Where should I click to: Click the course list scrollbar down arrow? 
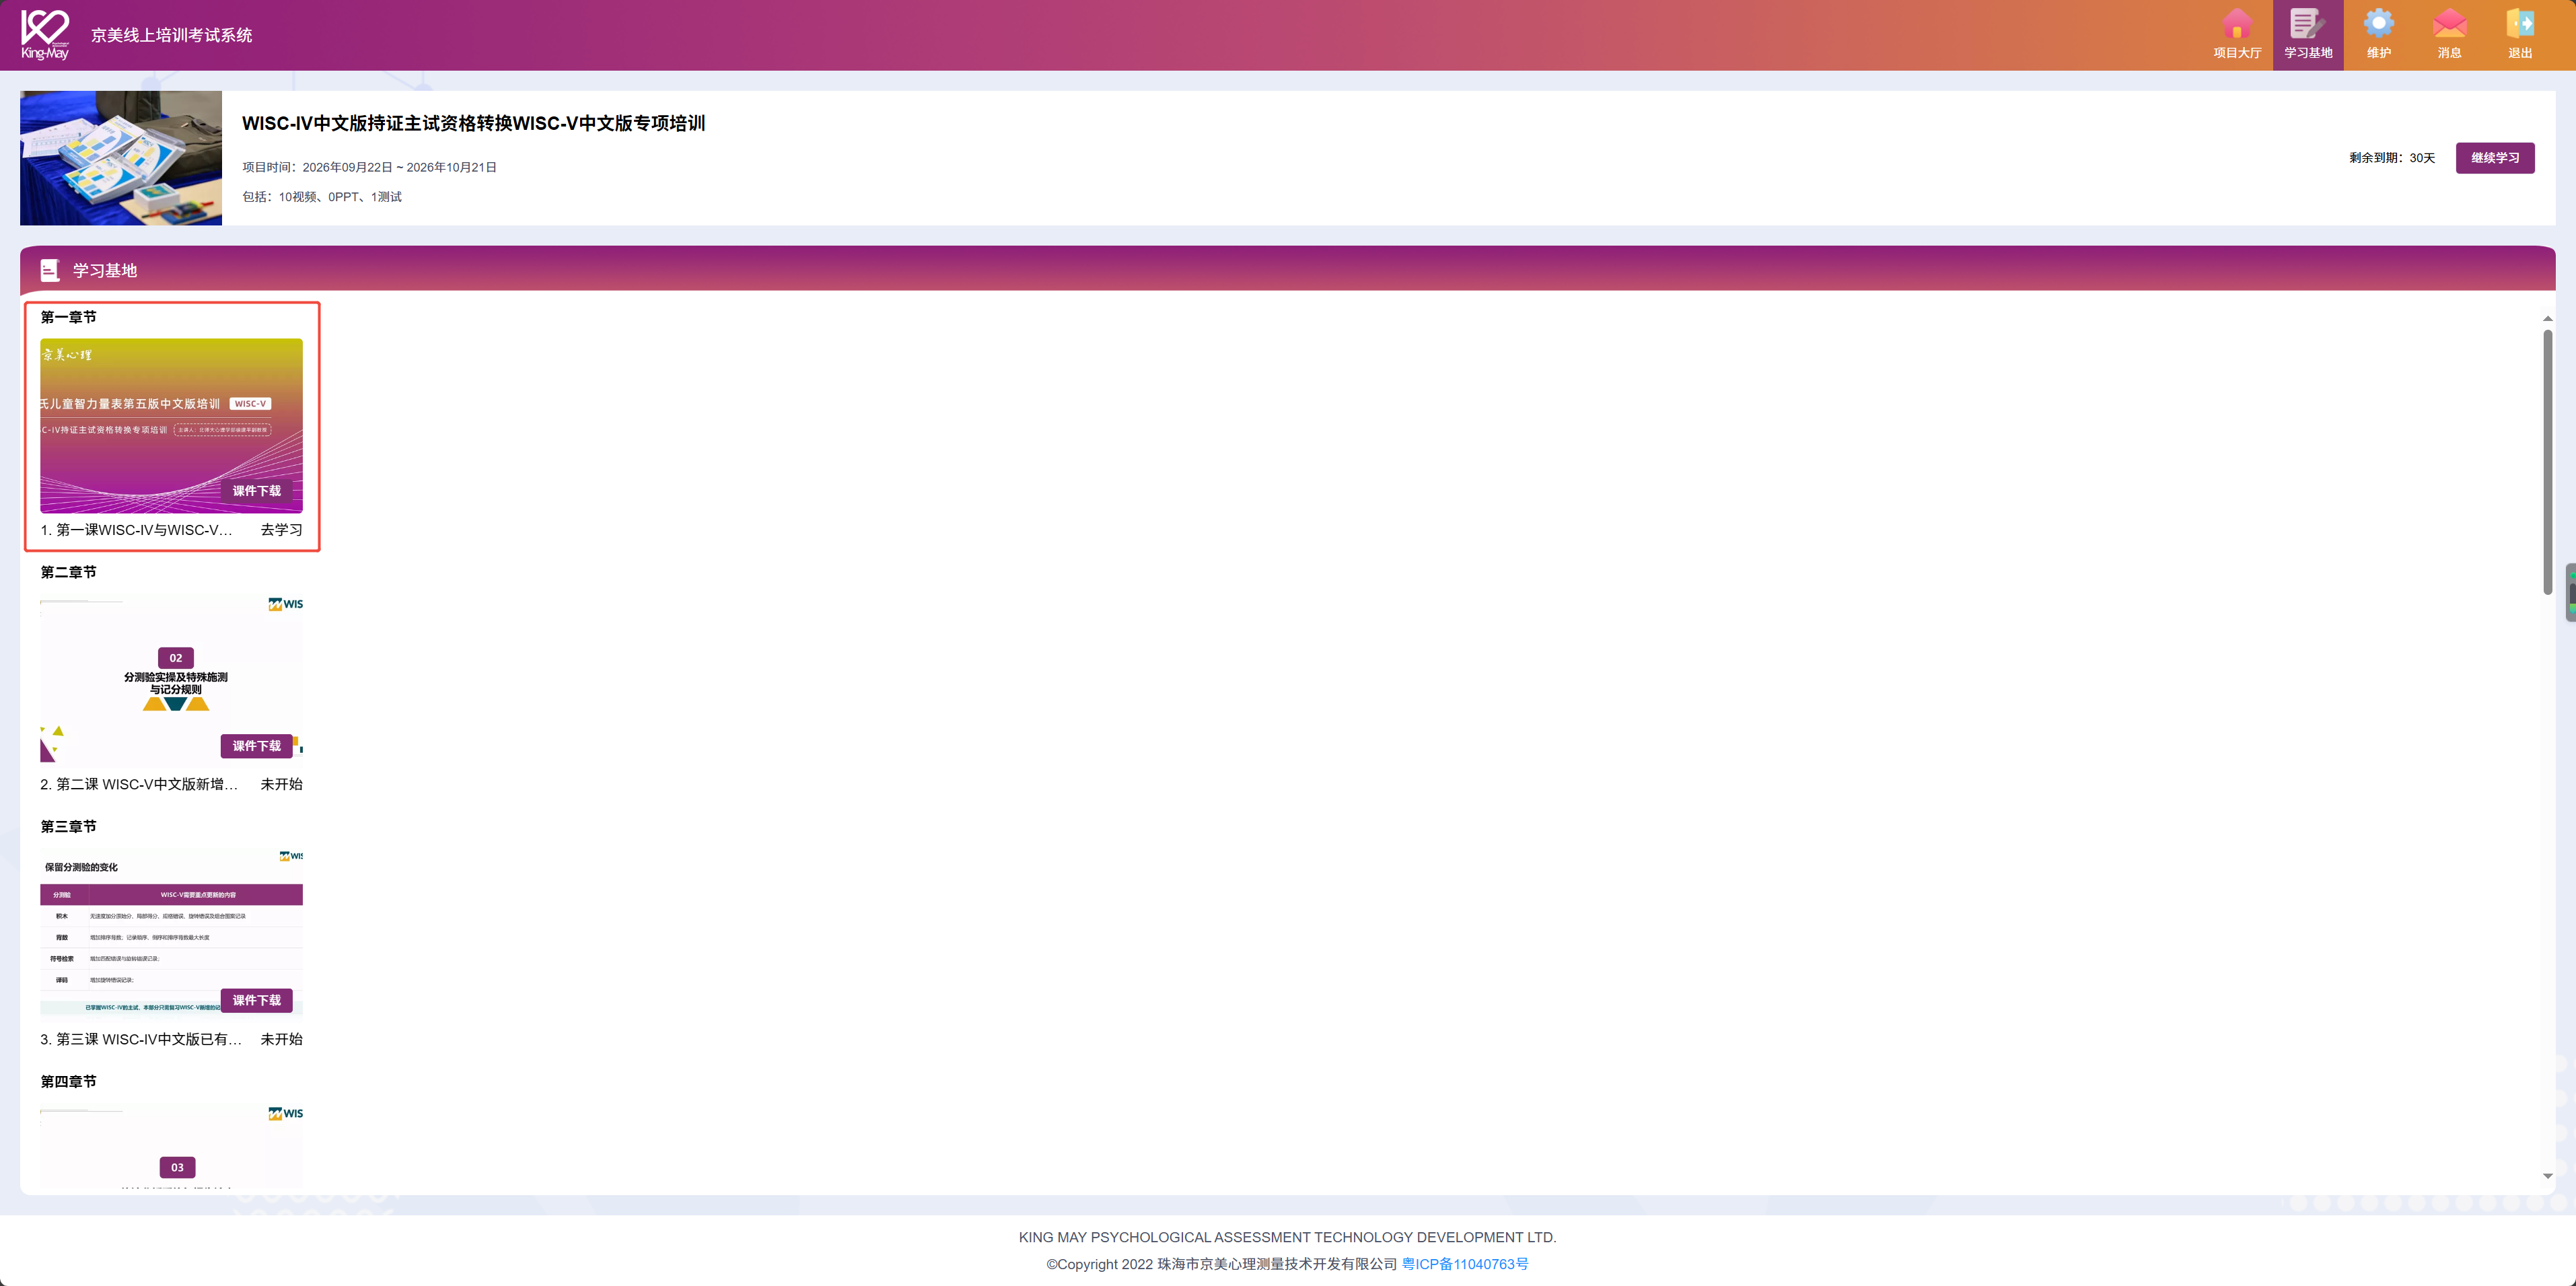[x=2547, y=1176]
